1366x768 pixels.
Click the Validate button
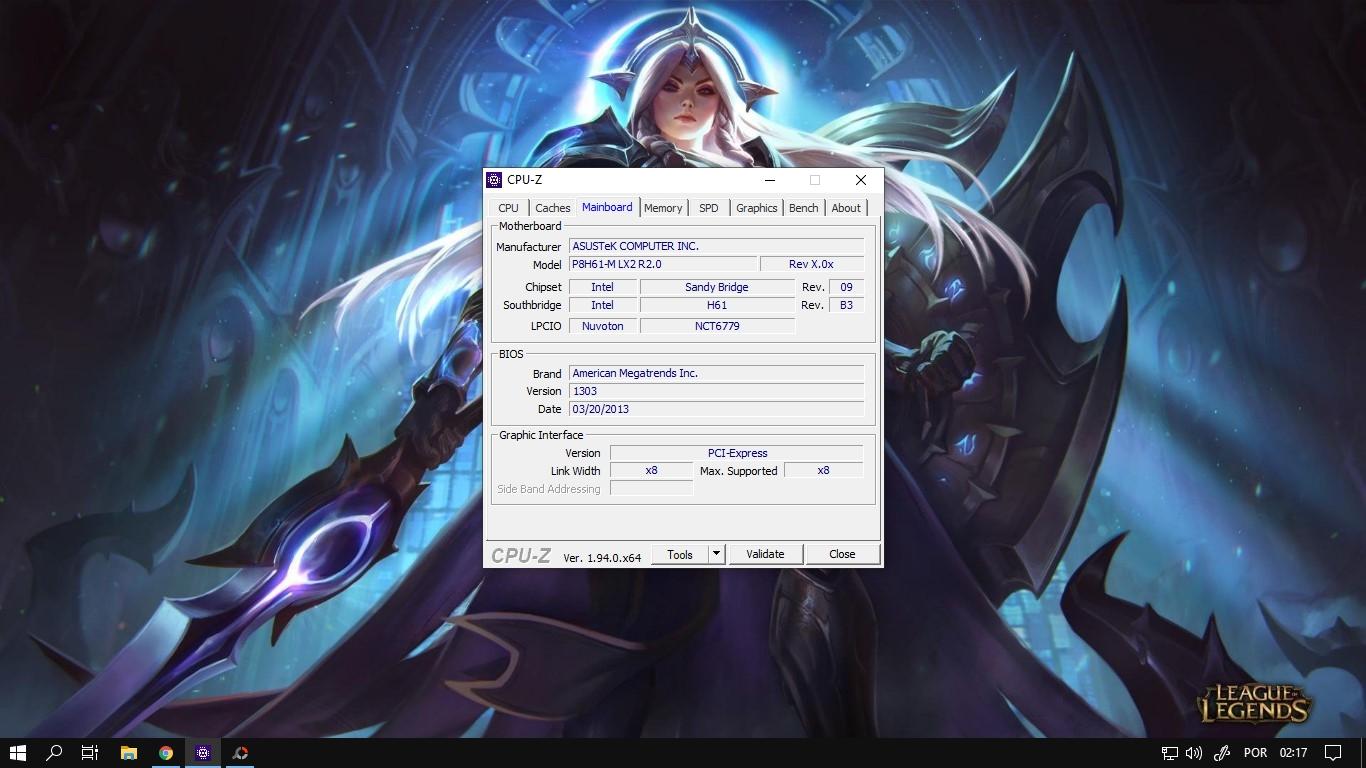765,554
